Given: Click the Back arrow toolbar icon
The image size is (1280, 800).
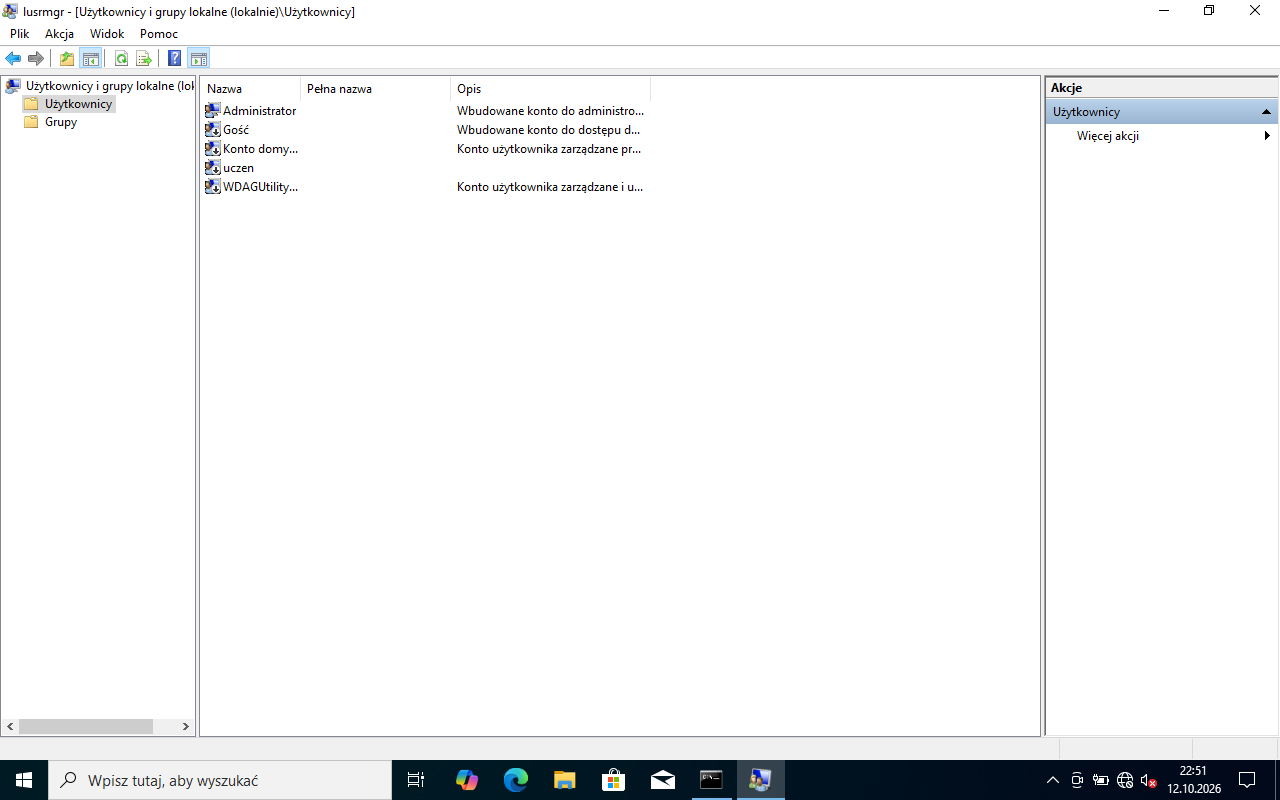Looking at the screenshot, I should (x=13, y=58).
